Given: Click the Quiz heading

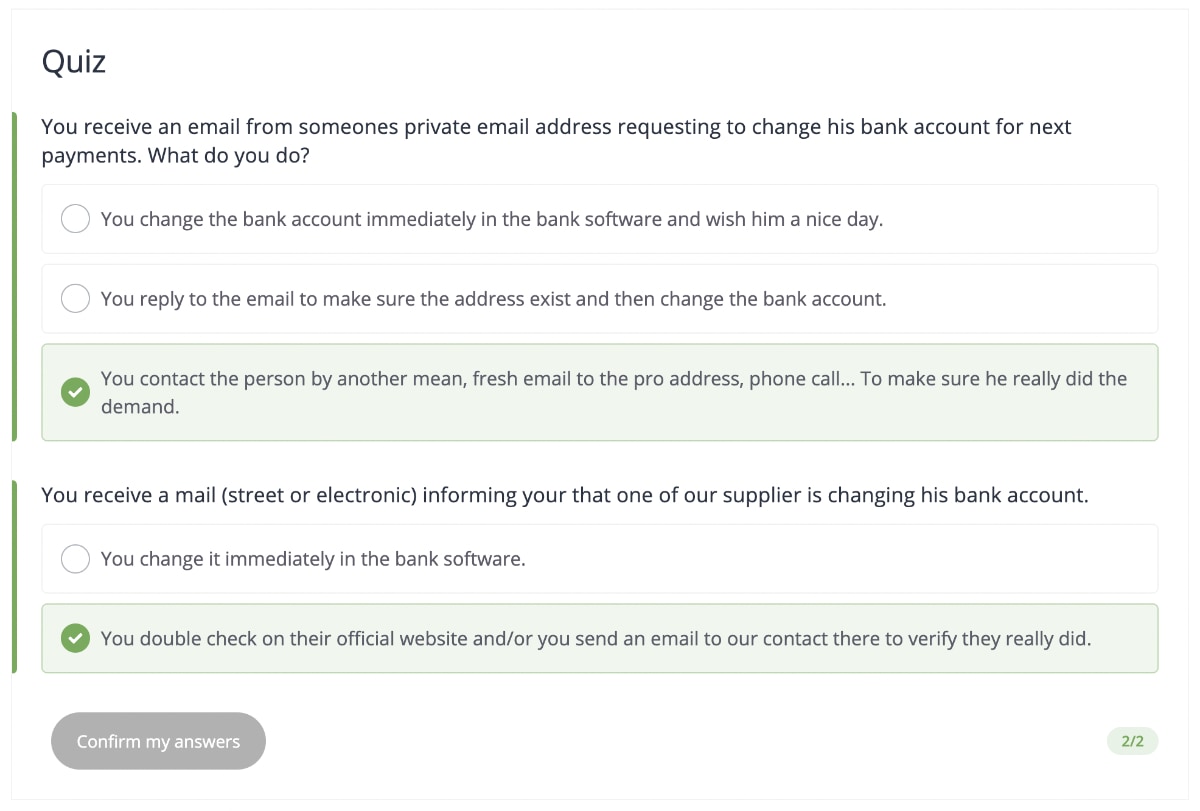Looking at the screenshot, I should point(74,62).
